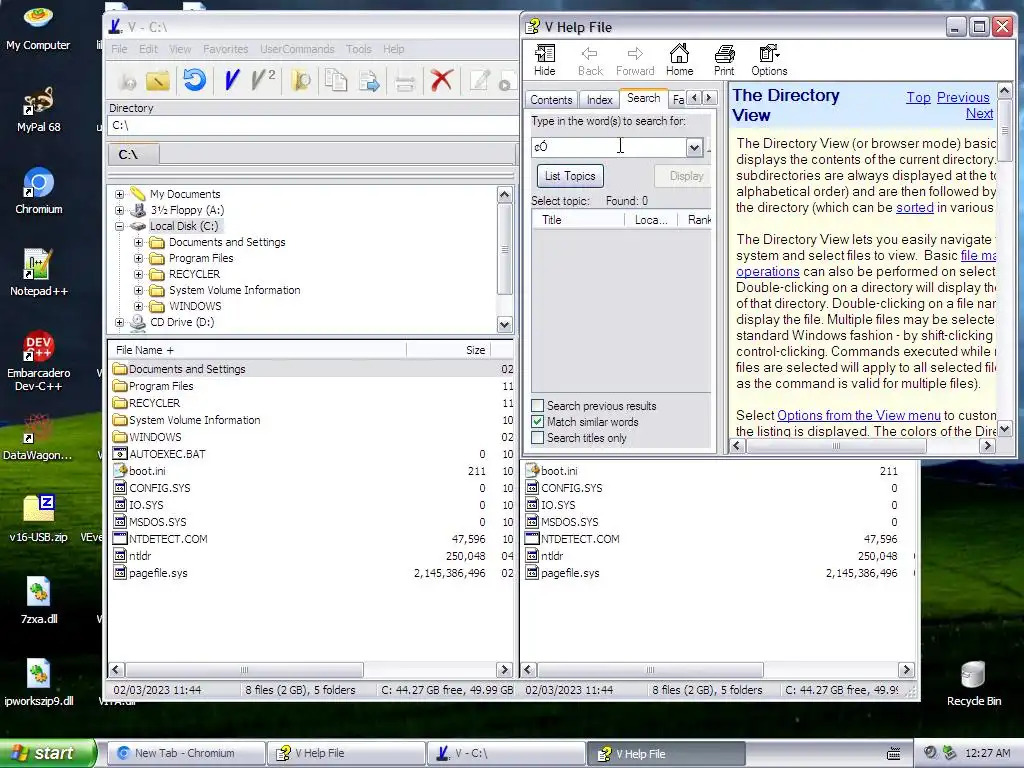The width and height of the screenshot is (1024, 768).
Task: Click in the help search word field
Action: (x=609, y=147)
